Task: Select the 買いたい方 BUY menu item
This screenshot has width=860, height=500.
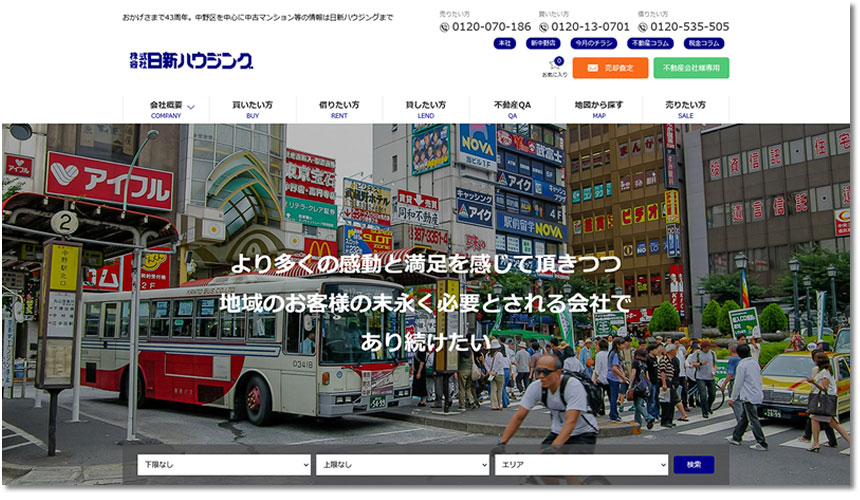Action: point(252,109)
